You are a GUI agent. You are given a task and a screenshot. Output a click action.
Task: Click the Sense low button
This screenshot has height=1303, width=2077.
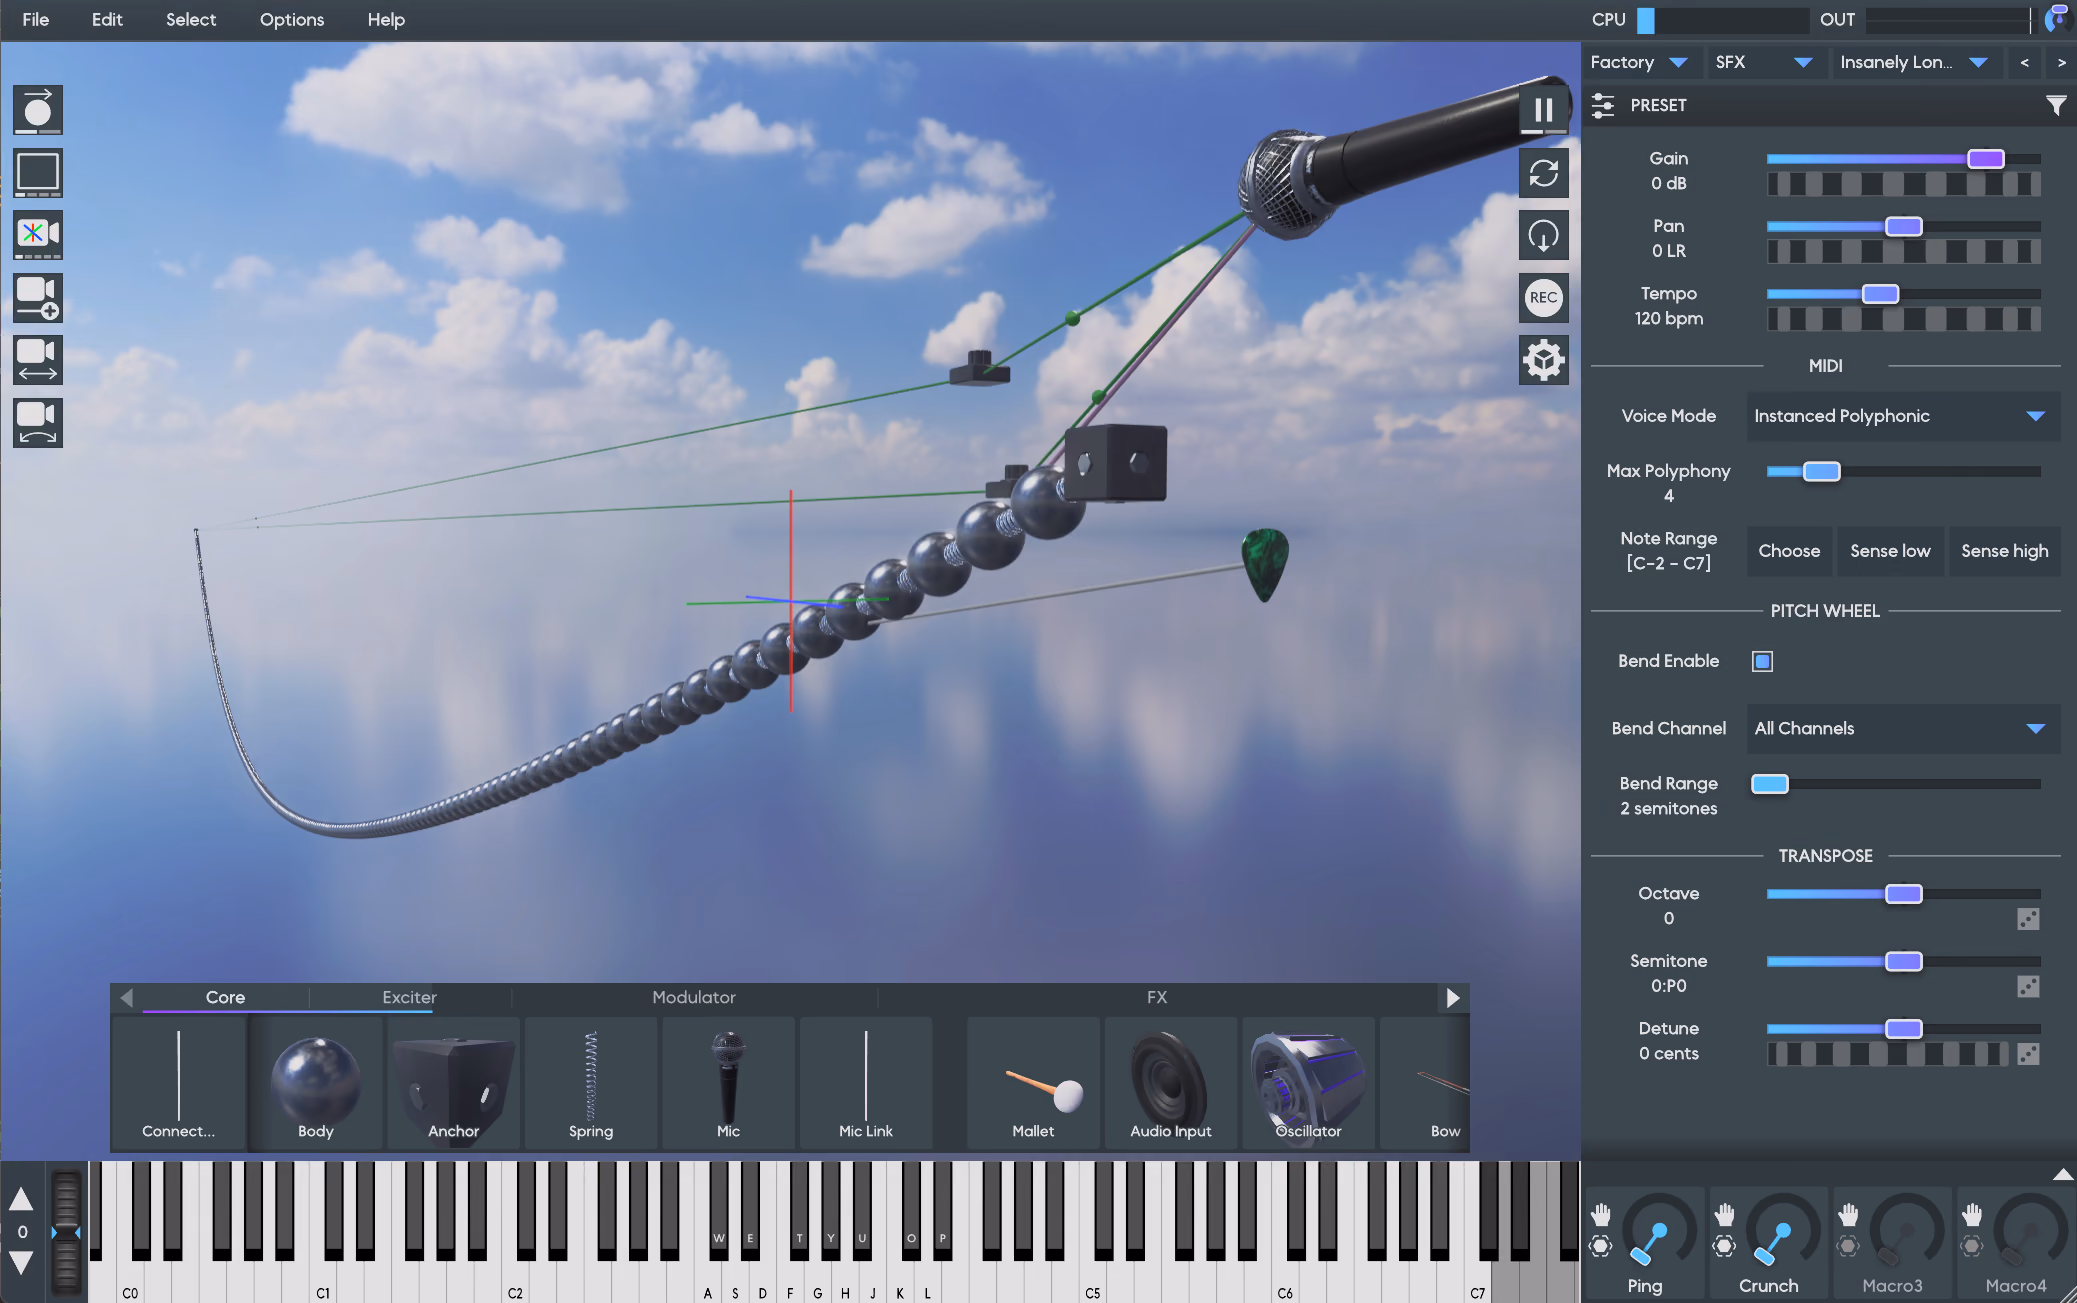1890,551
